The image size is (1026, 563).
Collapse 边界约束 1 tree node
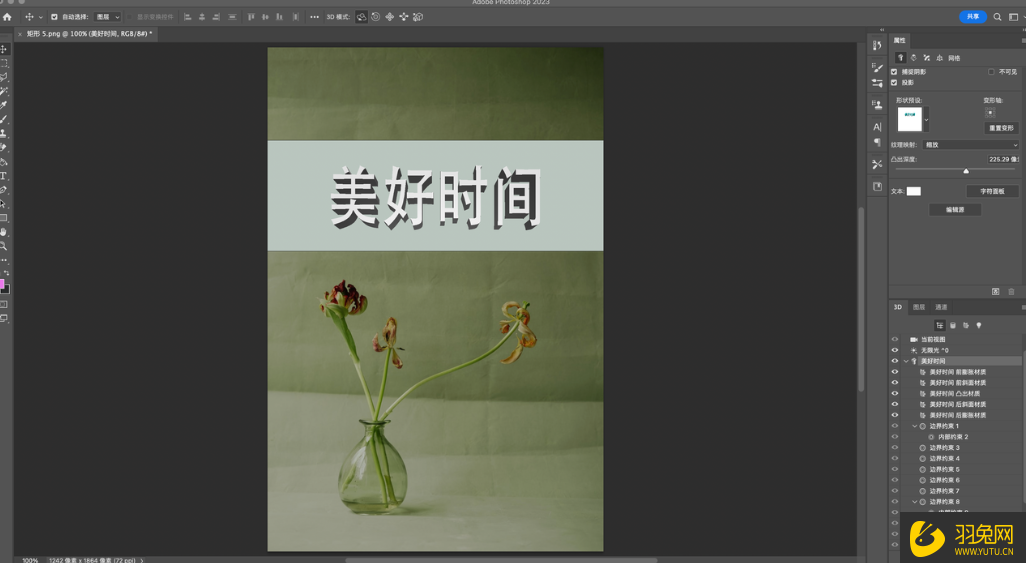click(x=915, y=426)
